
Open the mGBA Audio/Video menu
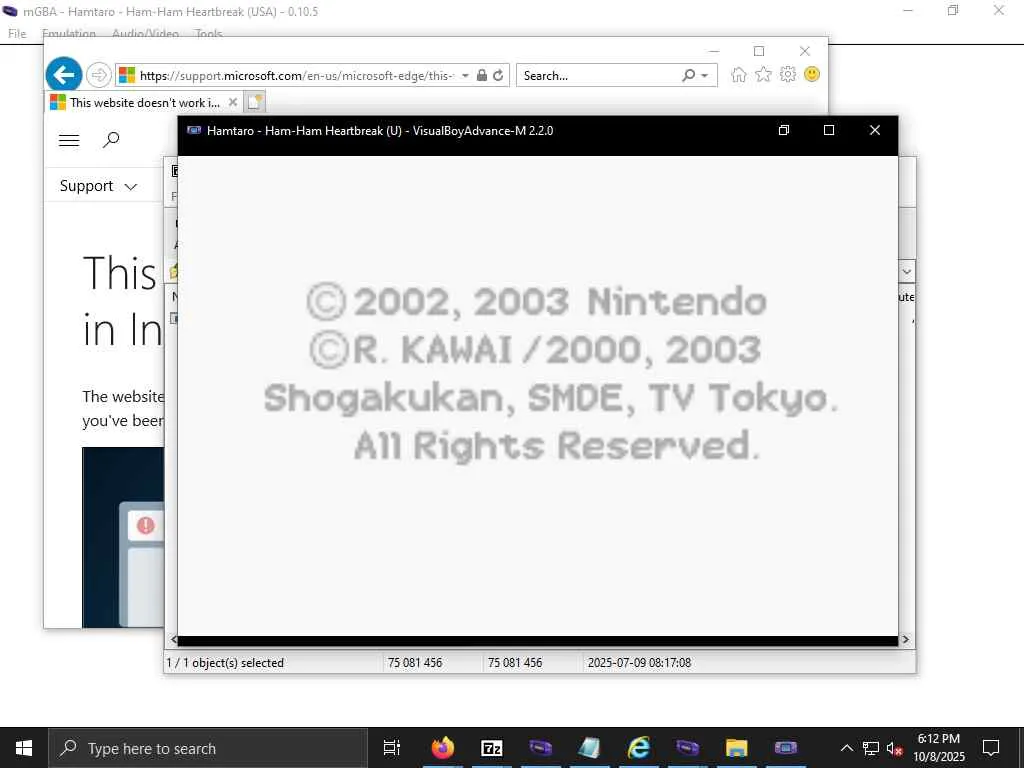click(x=145, y=33)
